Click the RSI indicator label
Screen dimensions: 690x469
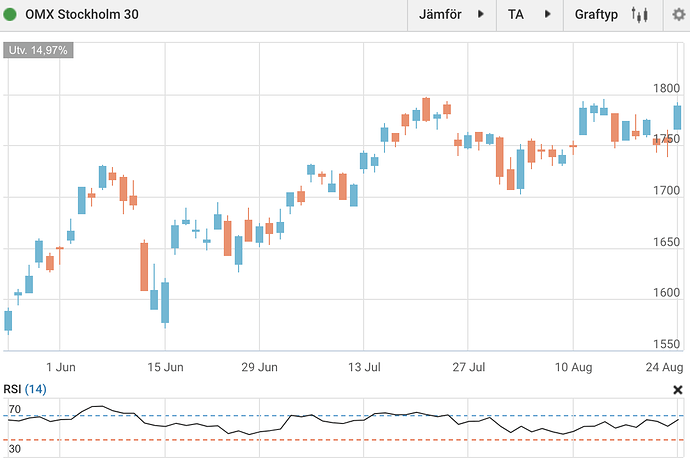[13, 389]
